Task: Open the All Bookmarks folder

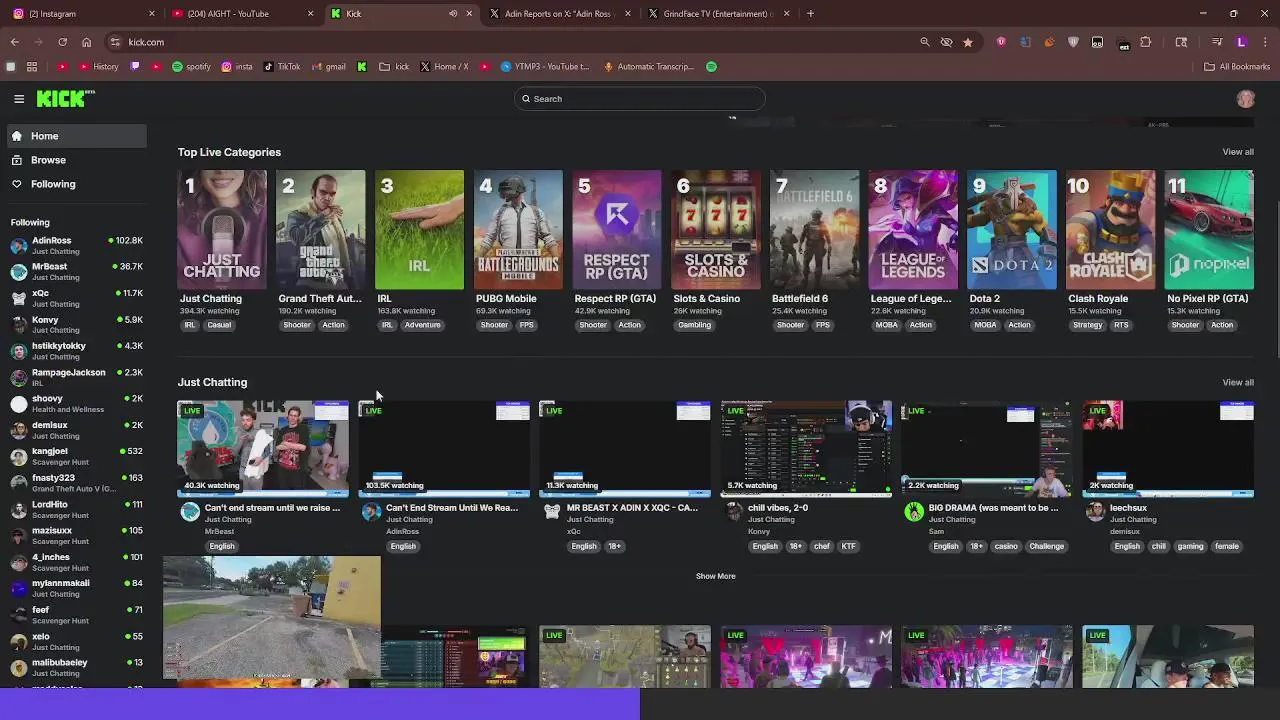Action: [x=1237, y=67]
